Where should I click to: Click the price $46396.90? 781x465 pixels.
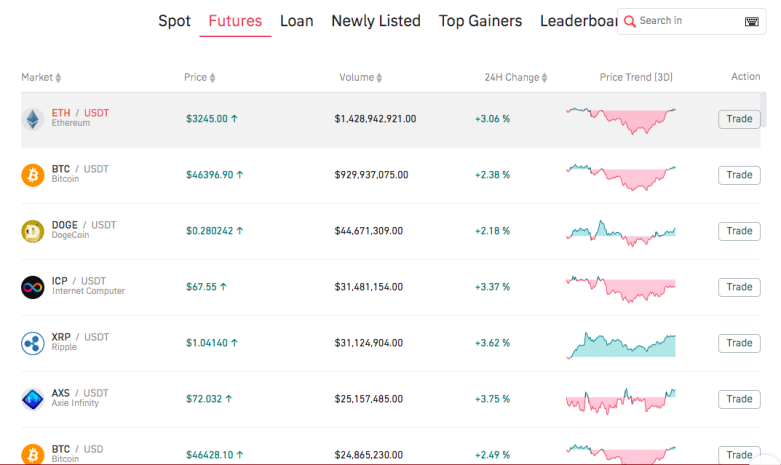210,175
